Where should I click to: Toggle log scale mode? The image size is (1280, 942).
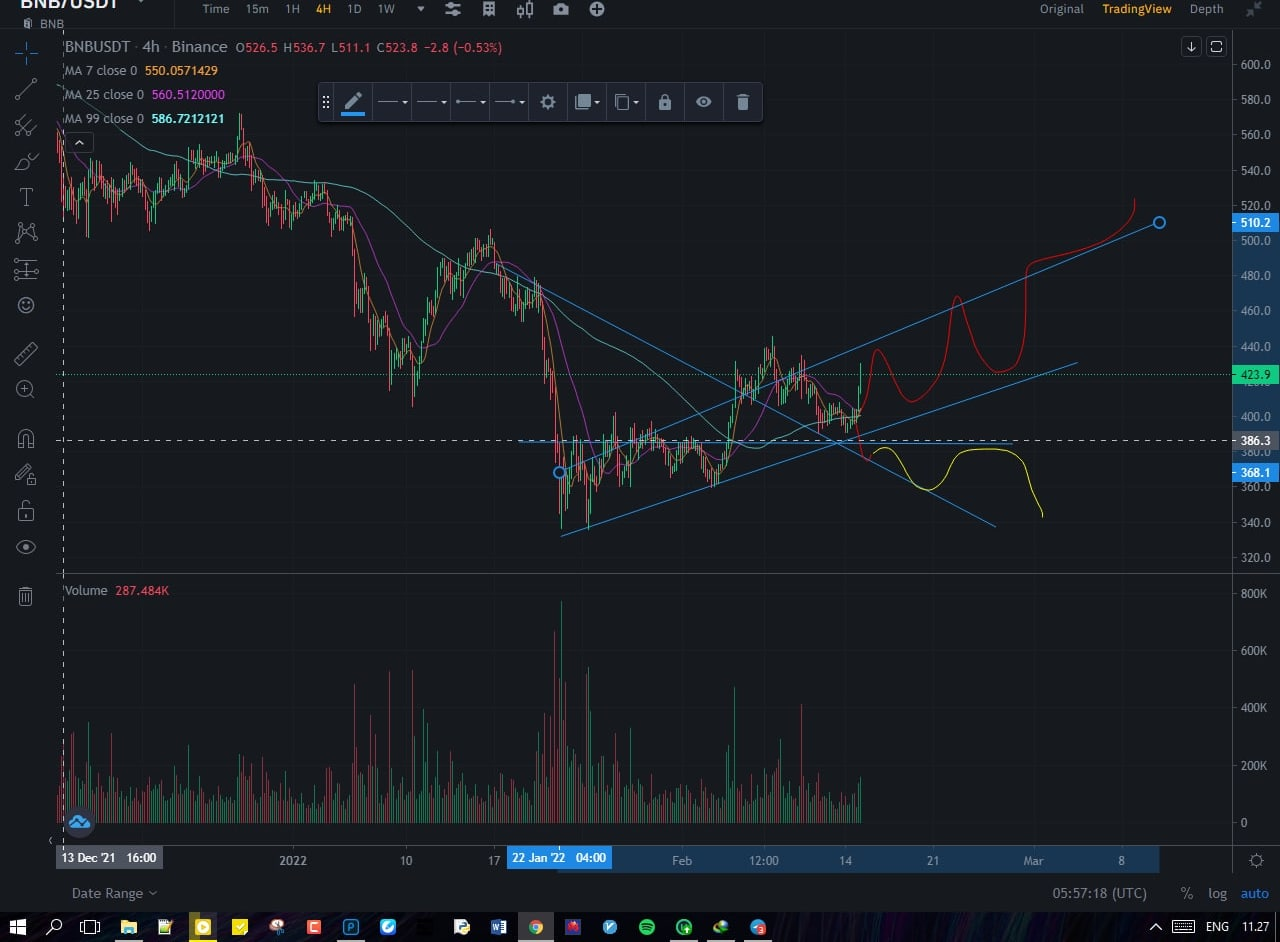tap(1217, 893)
